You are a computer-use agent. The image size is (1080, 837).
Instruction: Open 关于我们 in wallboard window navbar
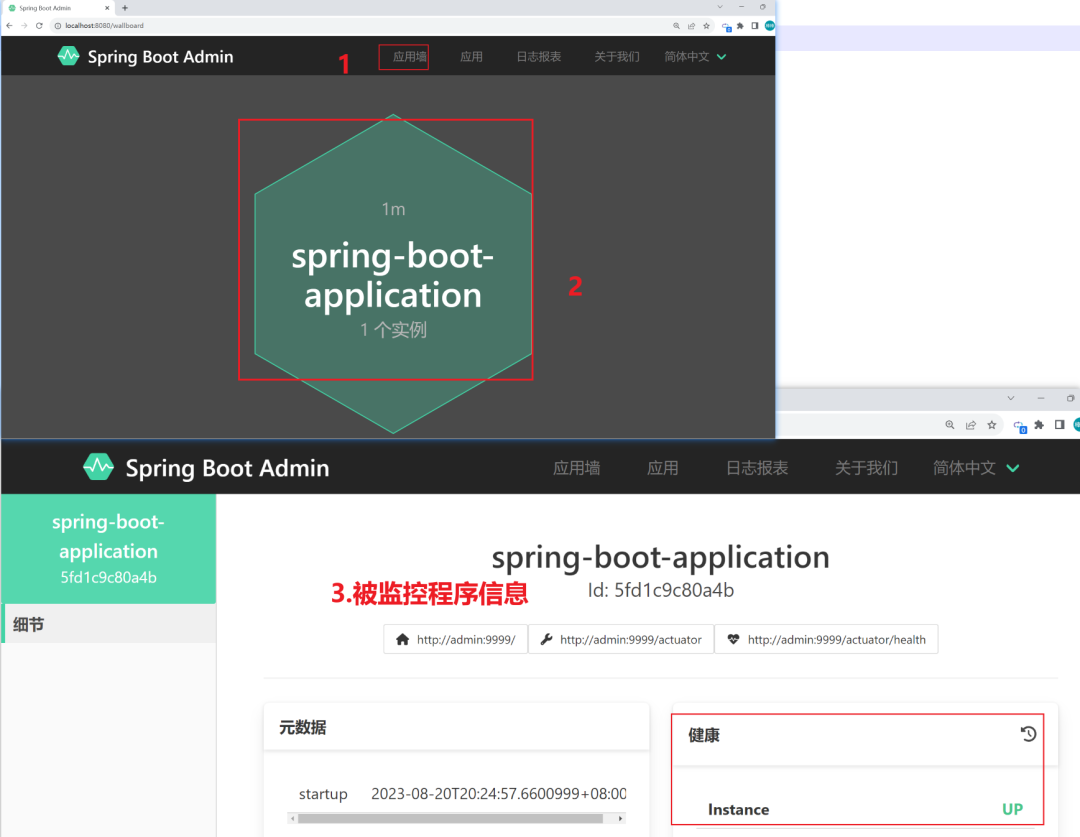616,56
